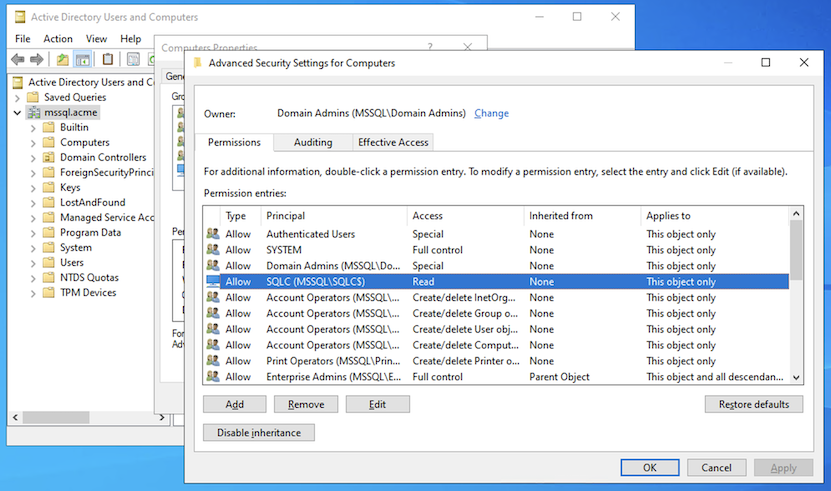The image size is (831, 491).
Task: Open the File menu
Action: click(23, 39)
